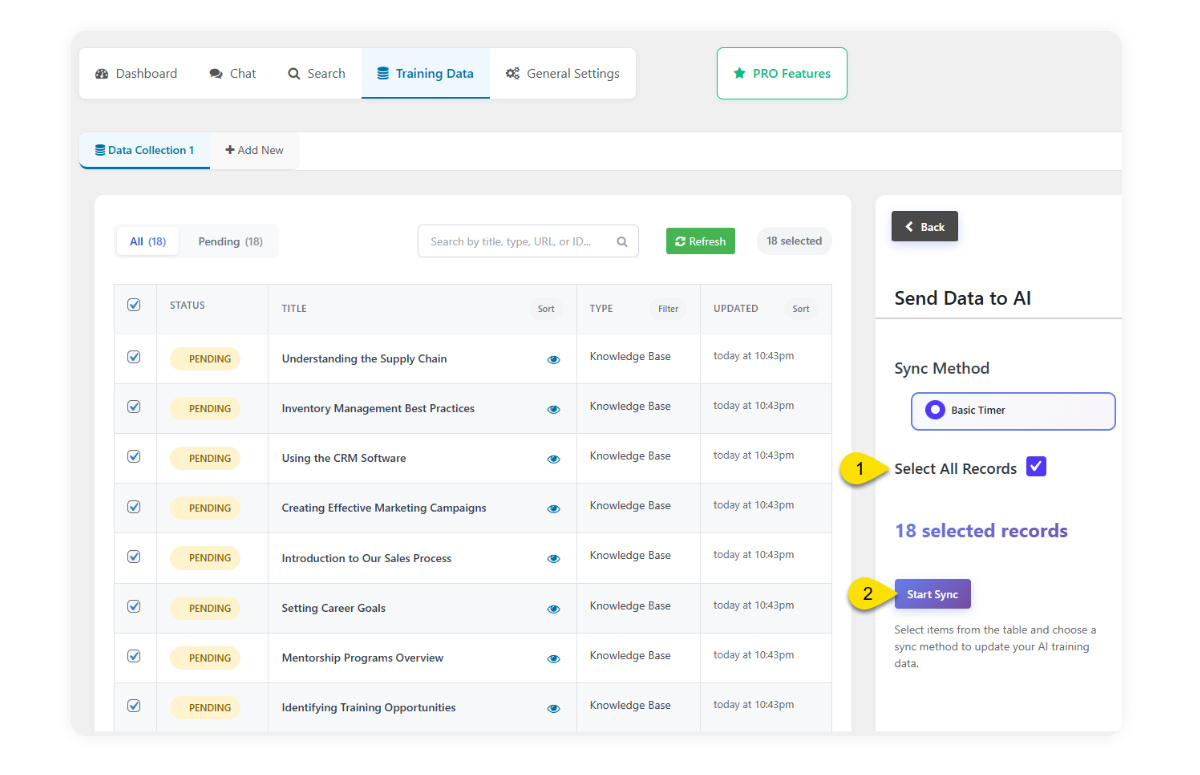Click the green Refresh button
Viewport: 1200px width, 775px height.
tap(700, 242)
